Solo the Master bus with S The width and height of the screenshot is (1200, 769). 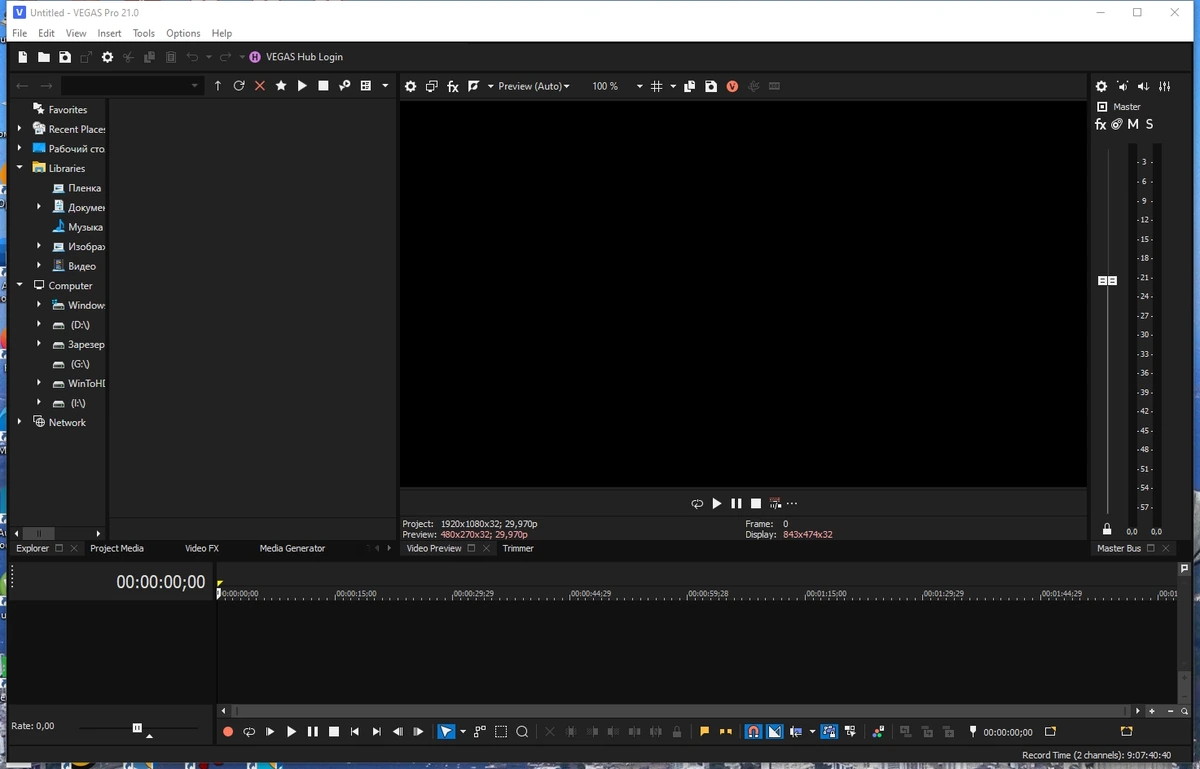pos(1149,125)
